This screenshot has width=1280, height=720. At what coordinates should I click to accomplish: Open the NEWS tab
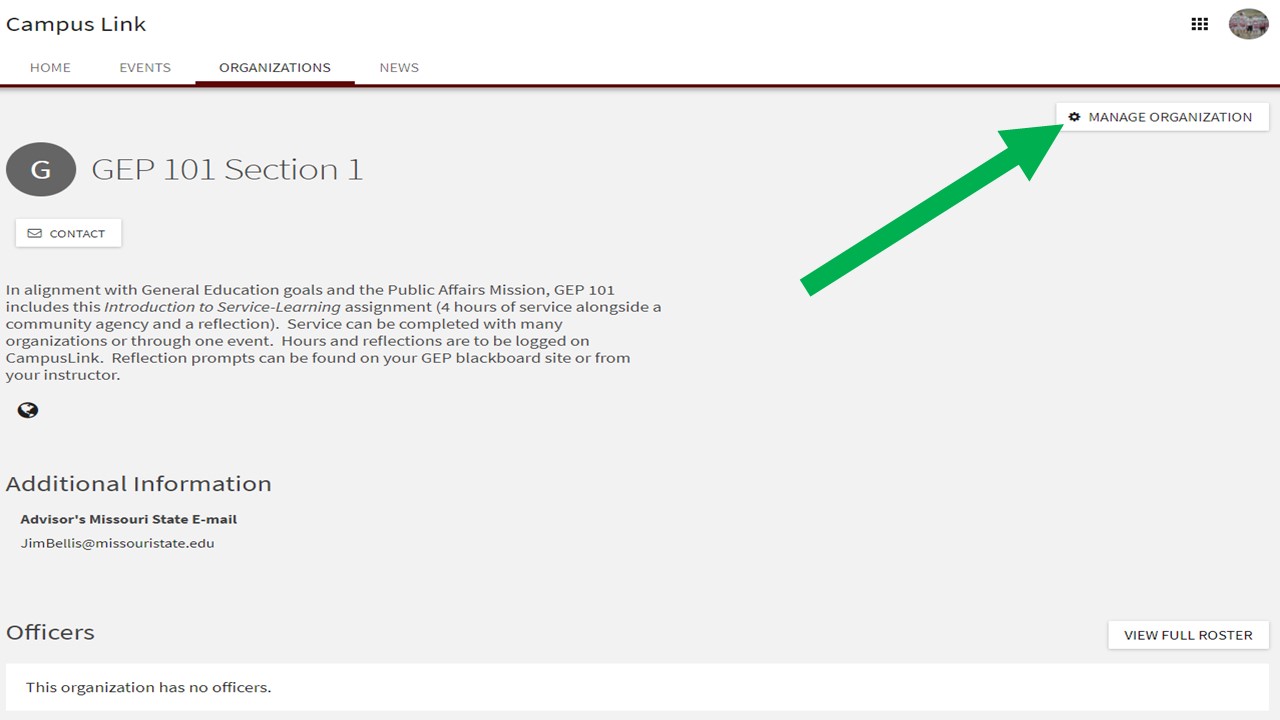tap(399, 67)
